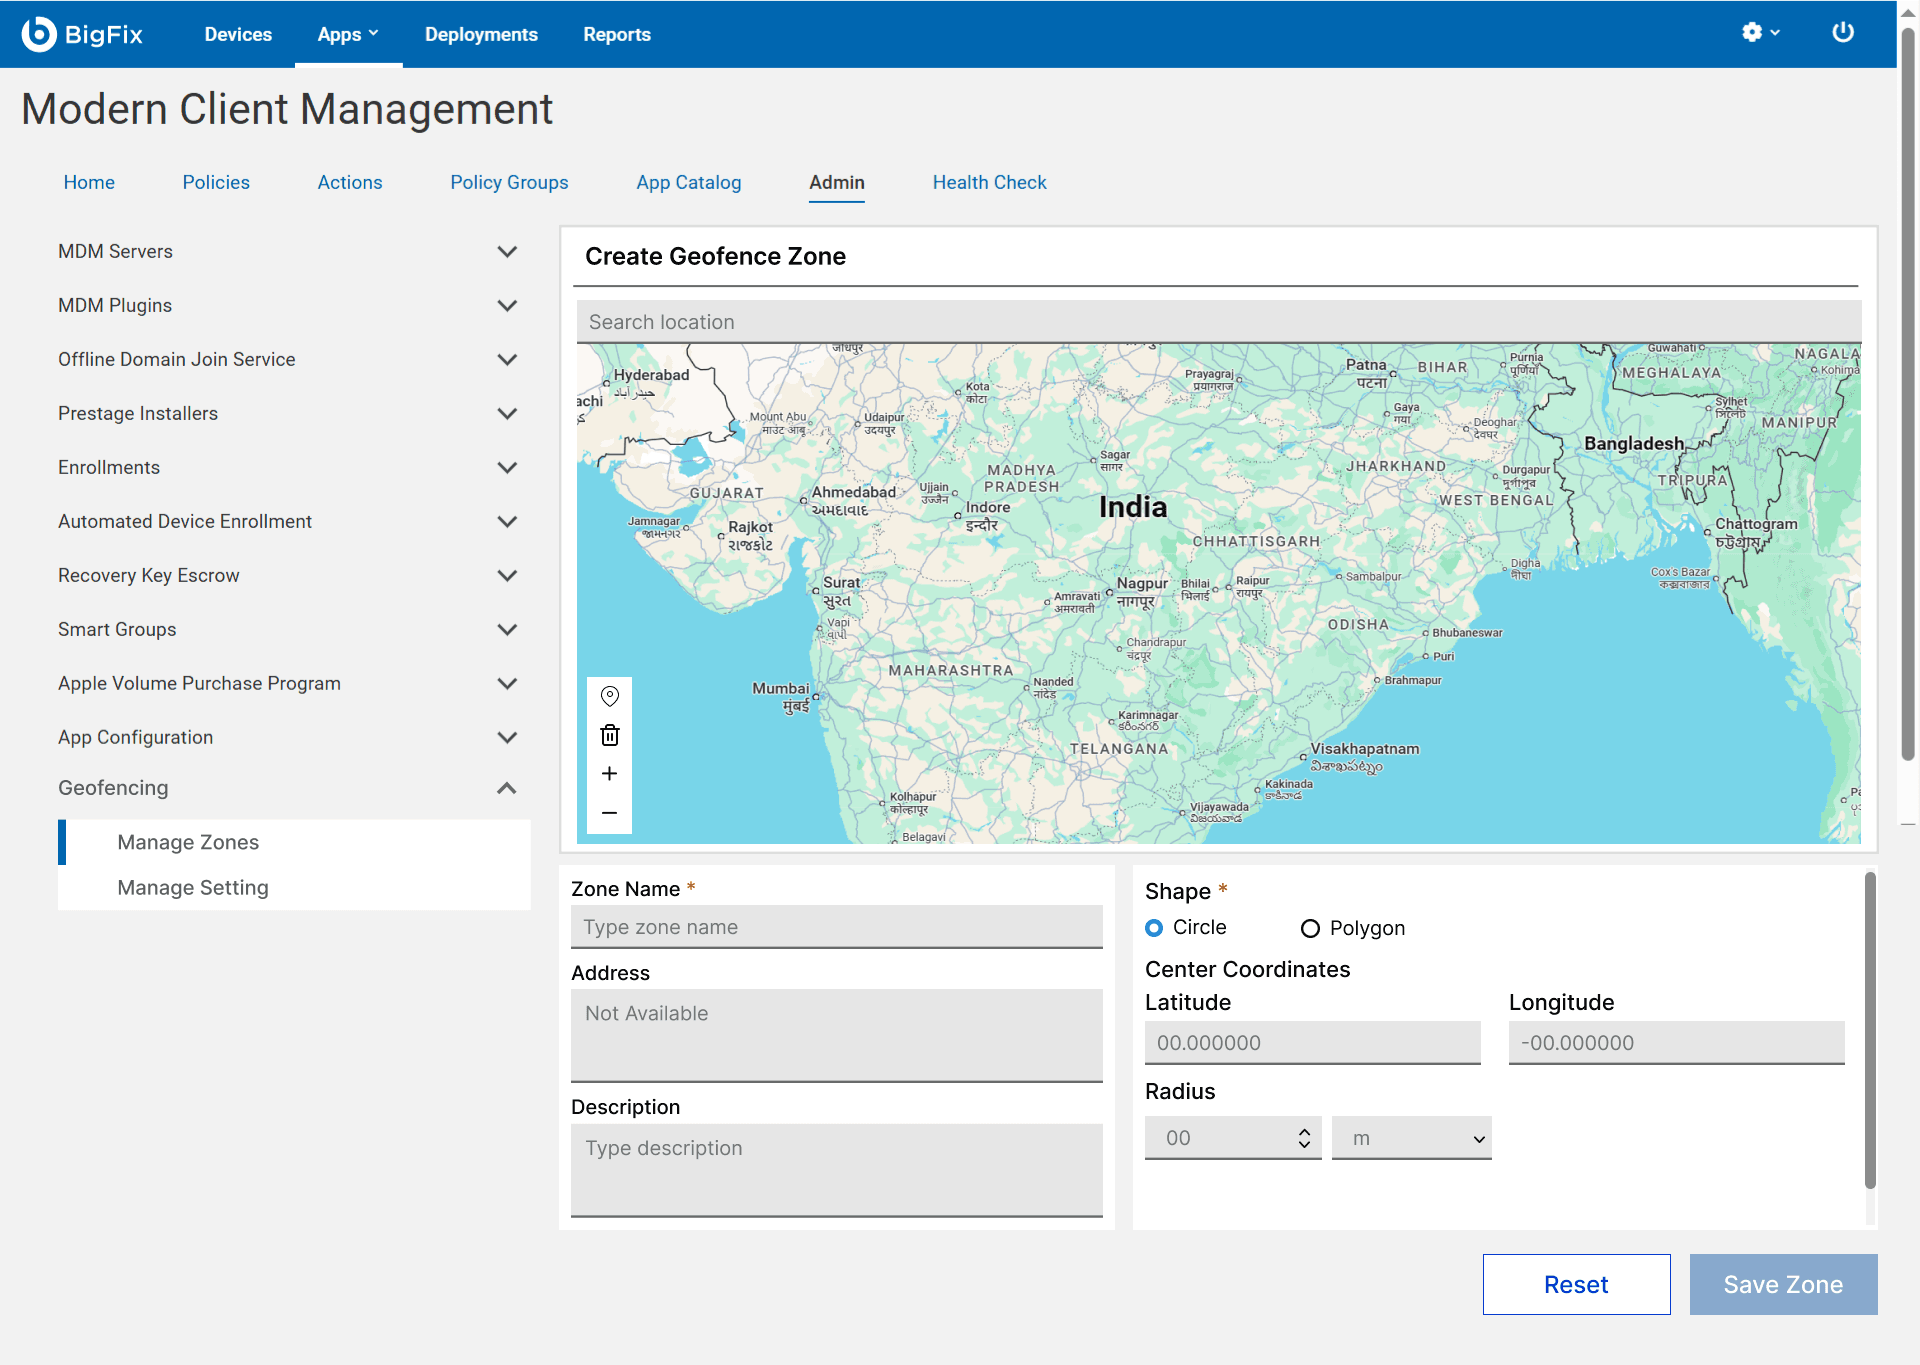Viewport: 1920px width, 1365px height.
Task: Click the Create Geofence Zone heading
Action: [x=716, y=256]
